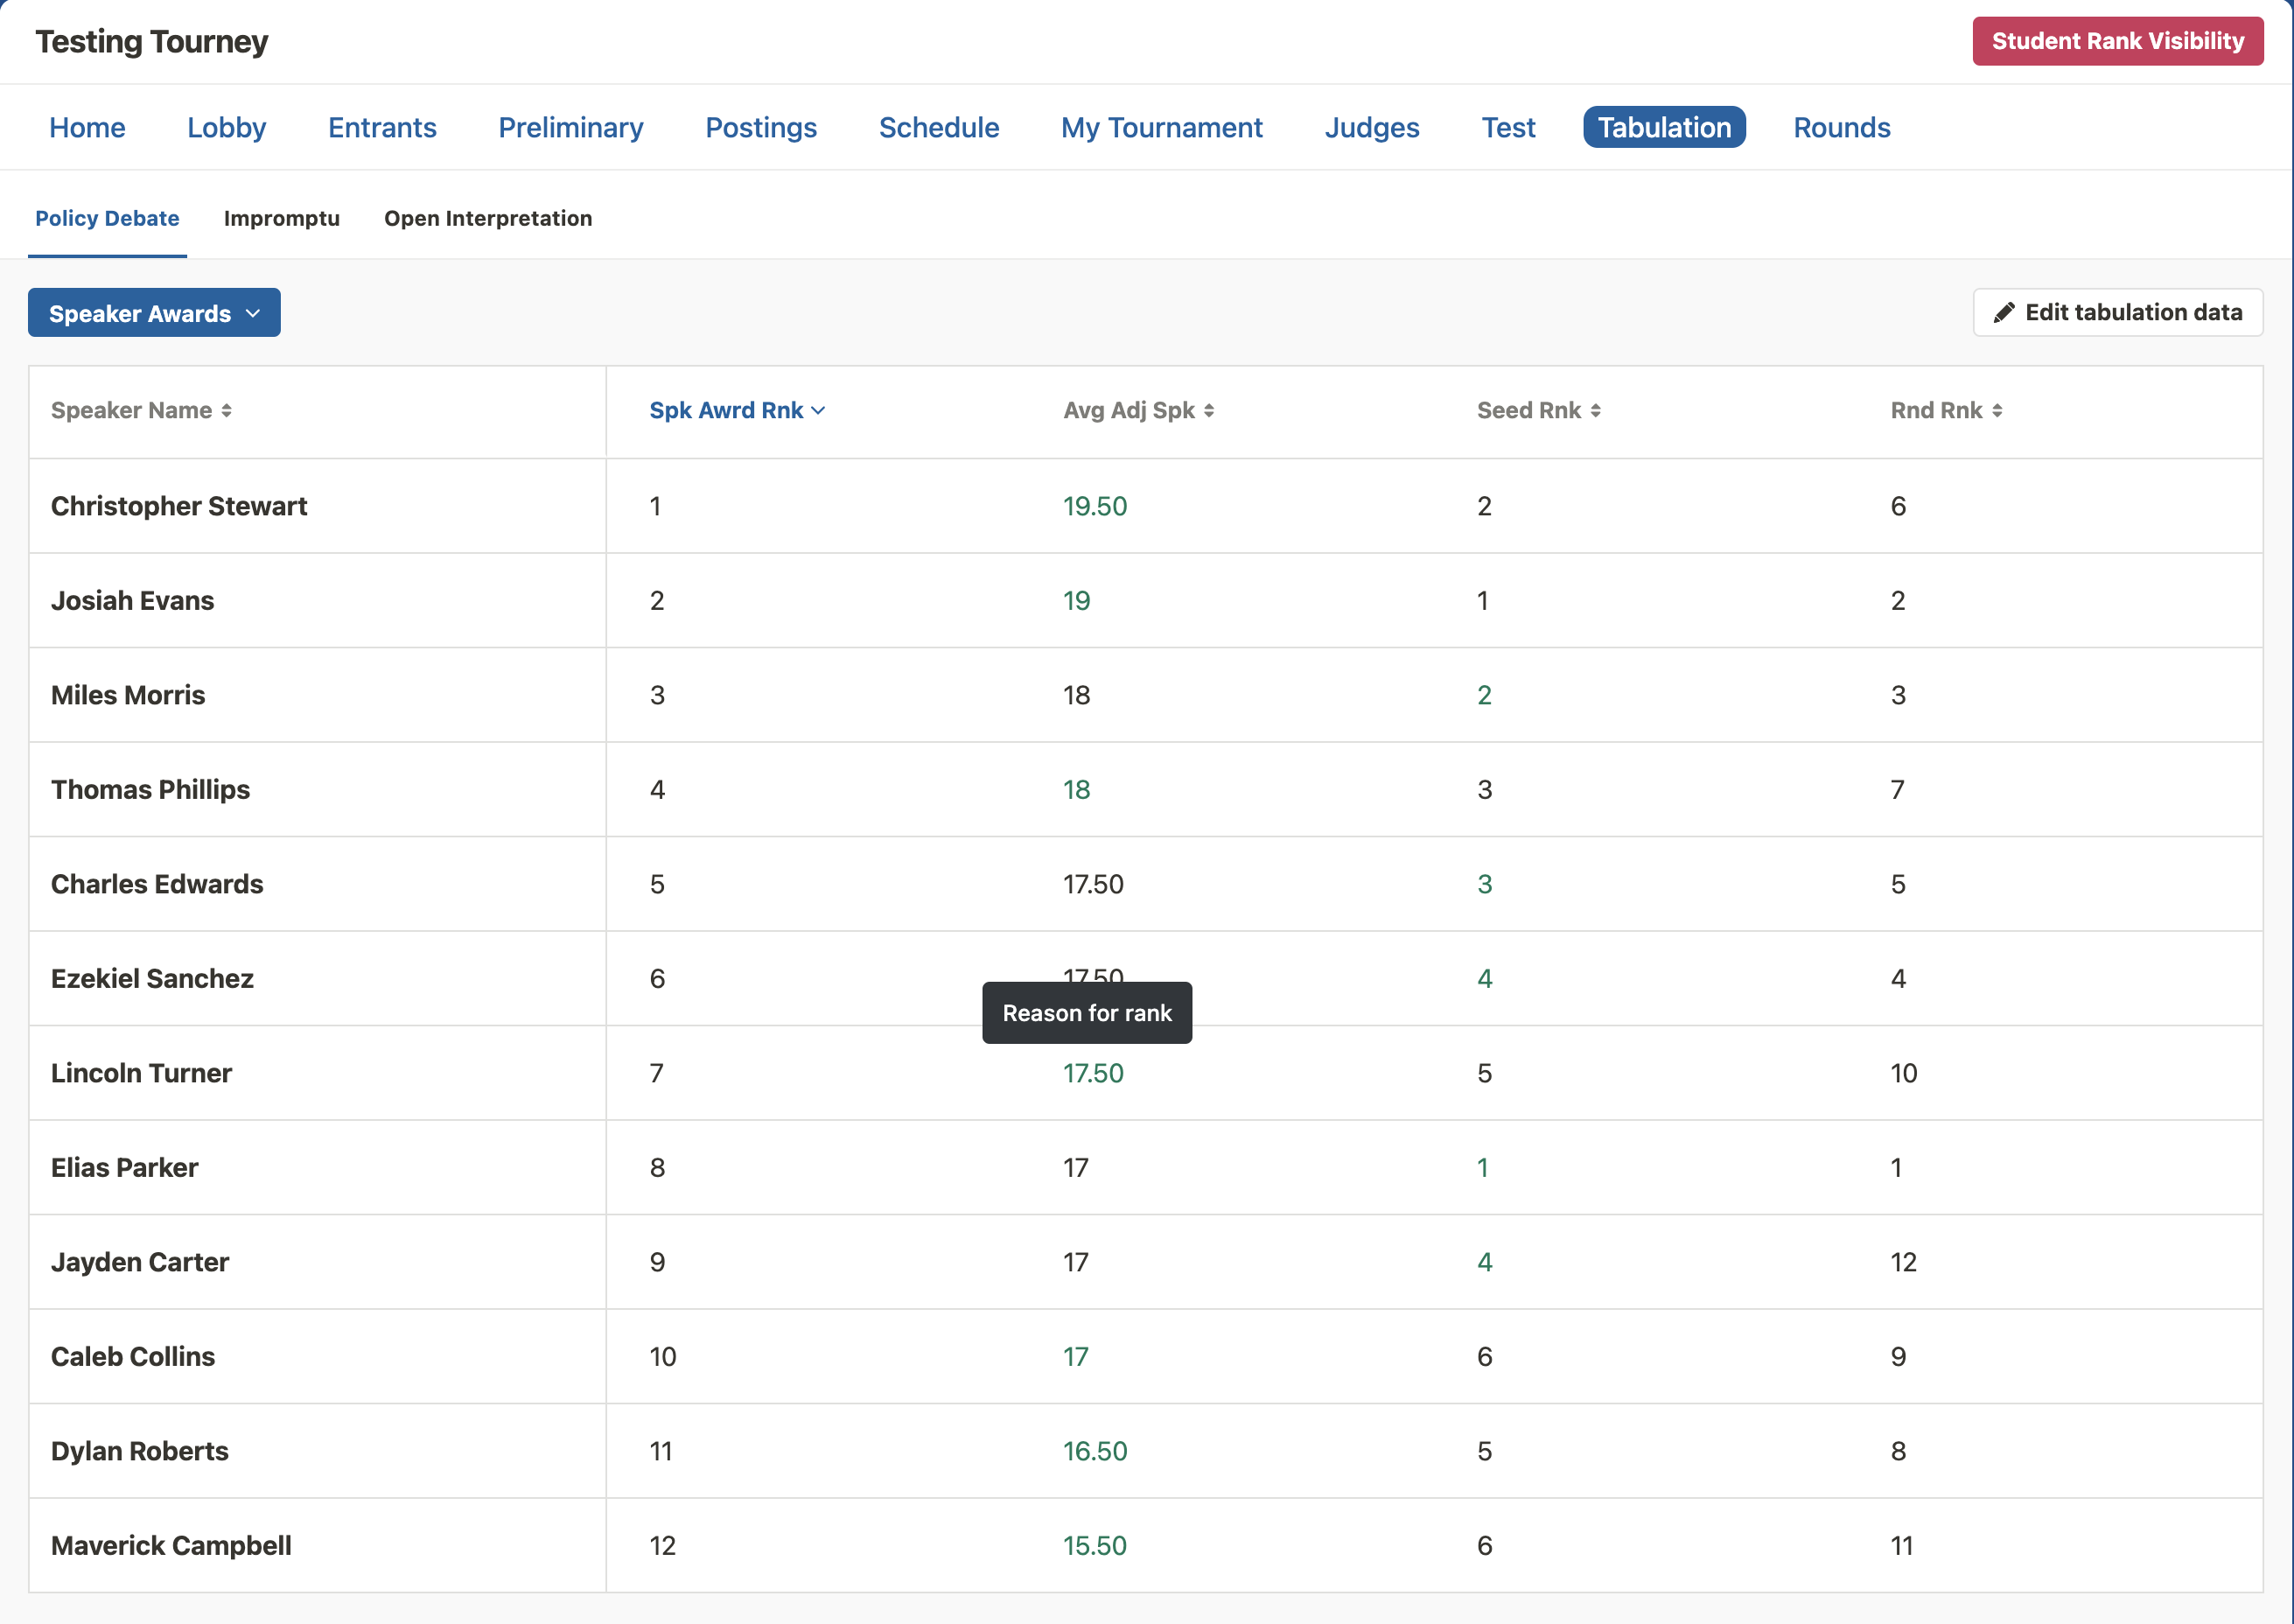Viewport: 2294px width, 1624px height.
Task: Go to My Tournament
Action: click(x=1162, y=127)
